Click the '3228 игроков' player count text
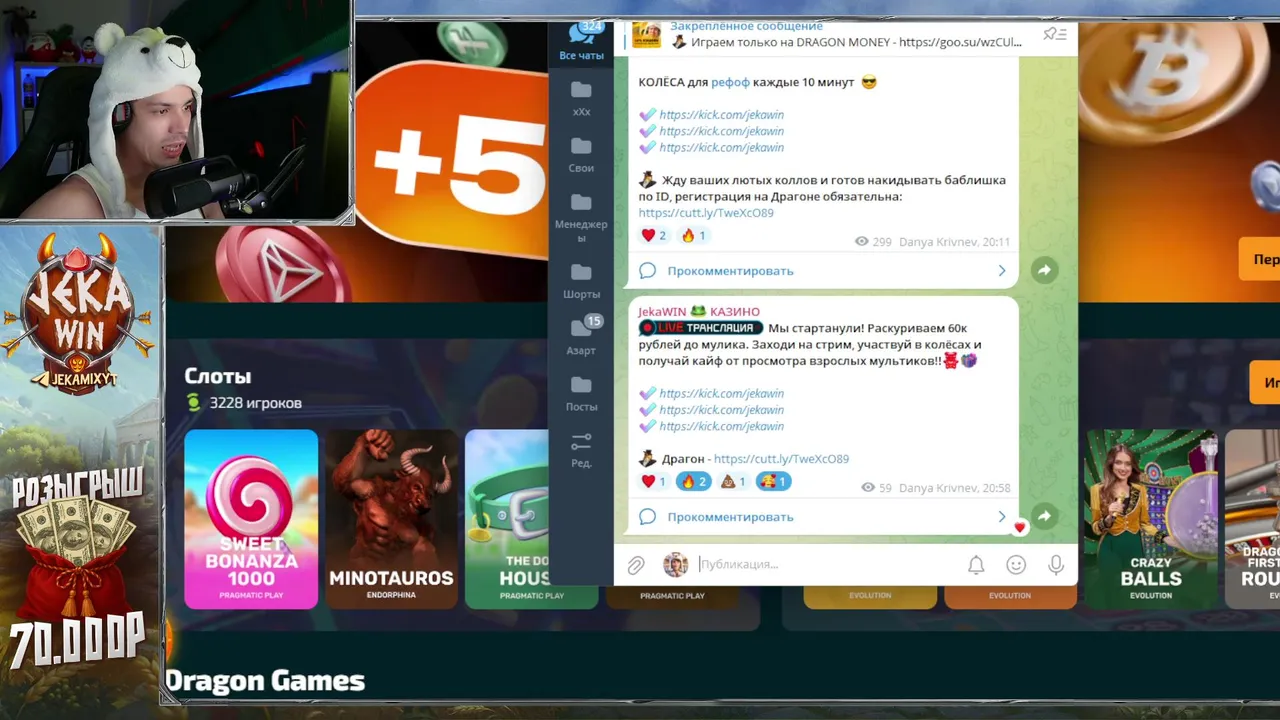The image size is (1280, 720). pos(255,403)
